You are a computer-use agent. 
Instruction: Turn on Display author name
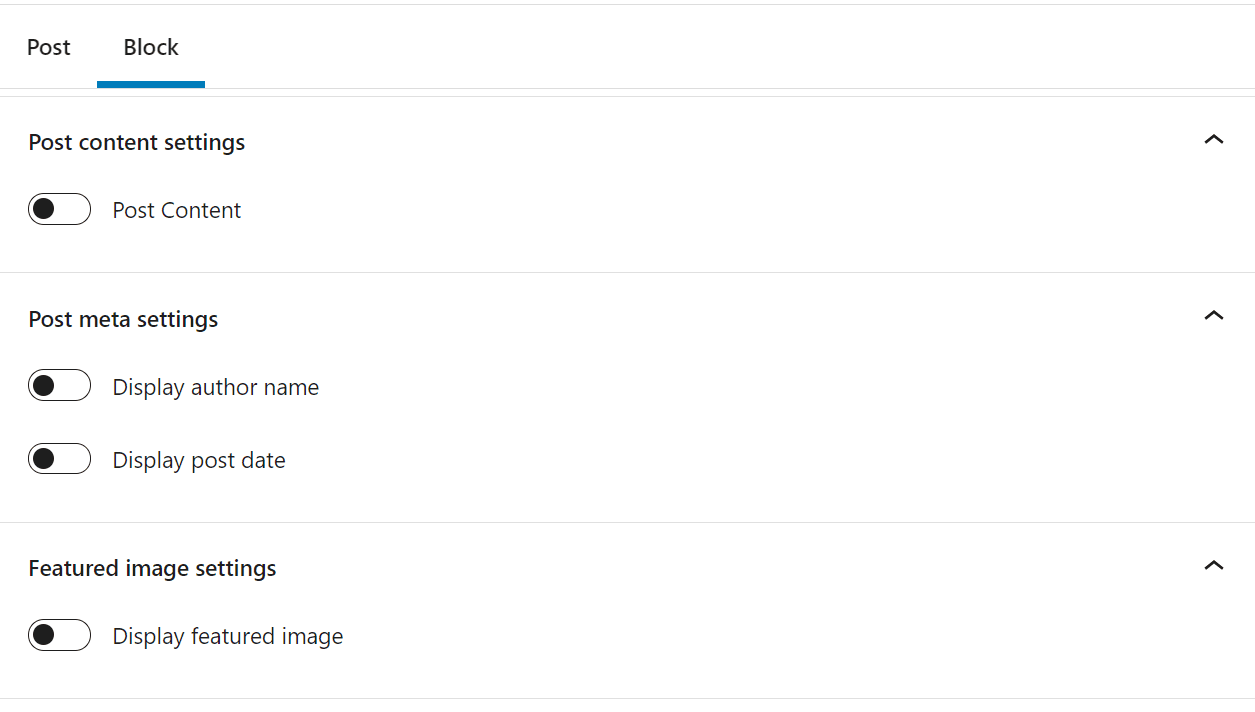tap(59, 385)
